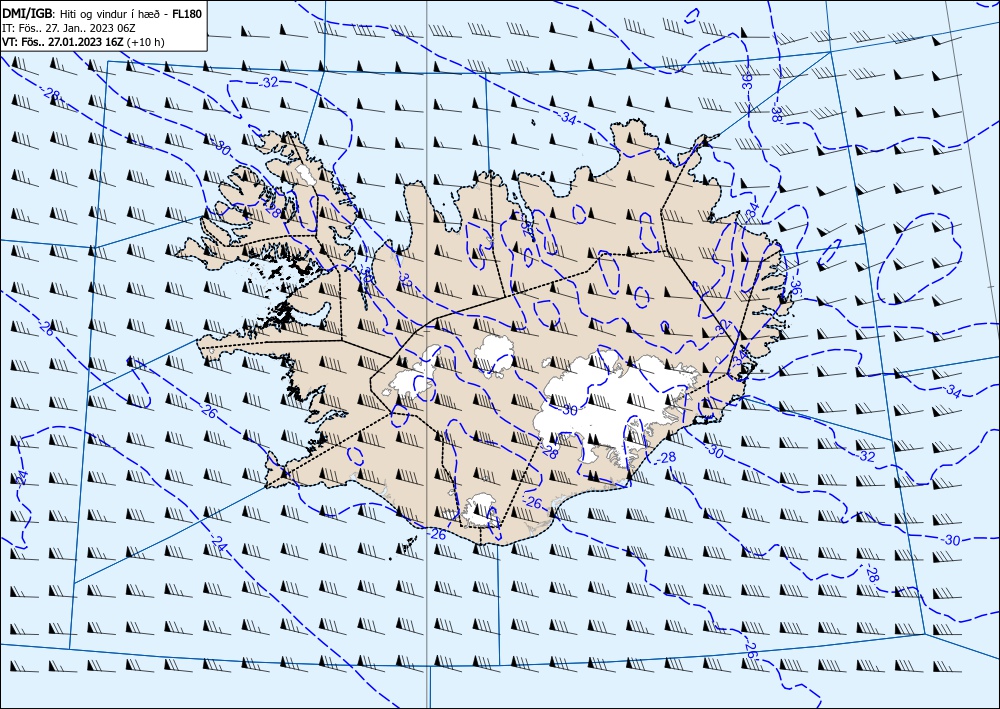Screen dimensions: 1000x709
Task: Click the title line 'DMI/IGB: Hiti og vindur í hæð'
Action: point(83,13)
